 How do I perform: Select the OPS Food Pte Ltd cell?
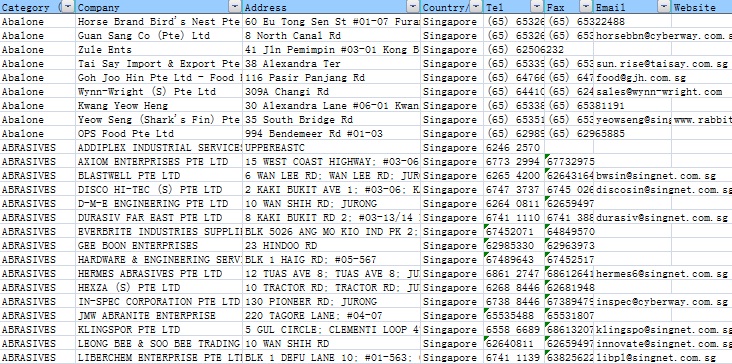tap(159, 133)
